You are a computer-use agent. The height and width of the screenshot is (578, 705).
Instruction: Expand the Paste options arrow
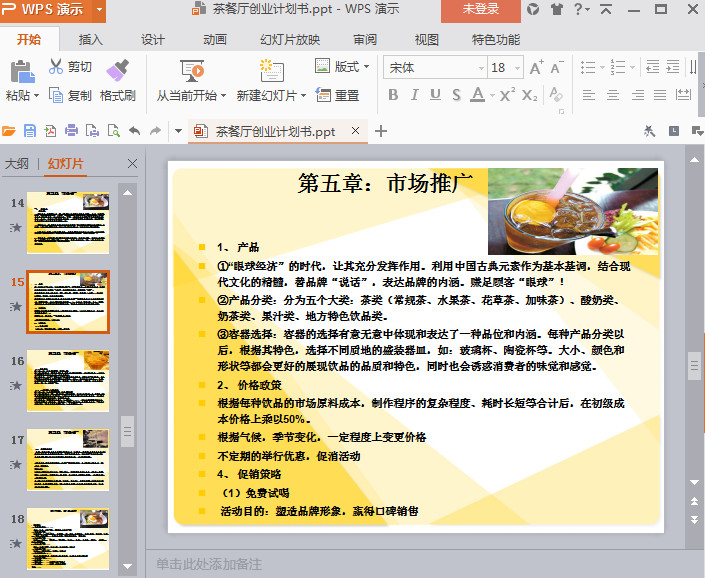pos(36,95)
